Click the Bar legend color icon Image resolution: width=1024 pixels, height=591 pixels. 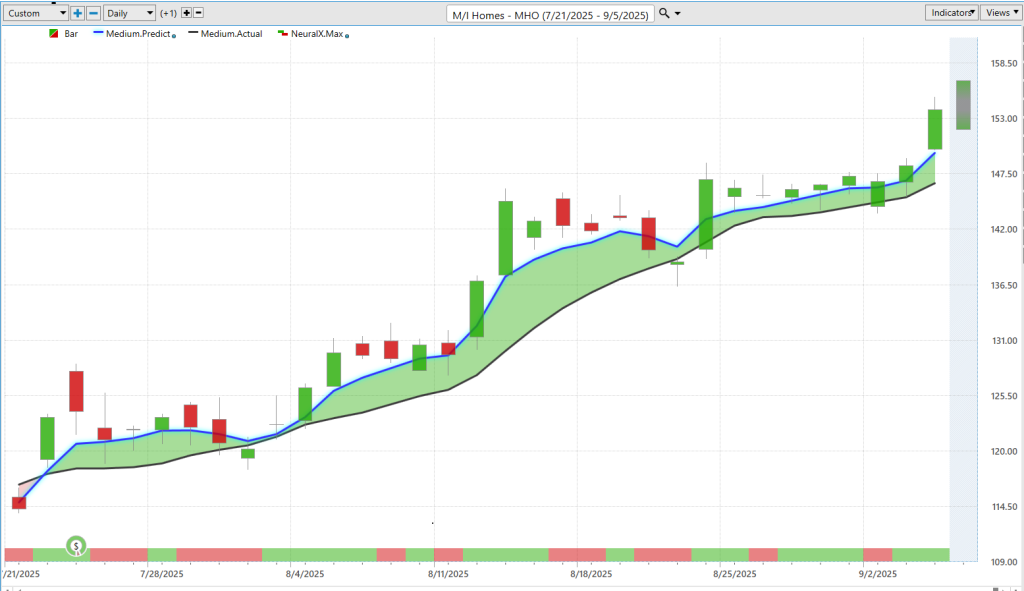[54, 33]
